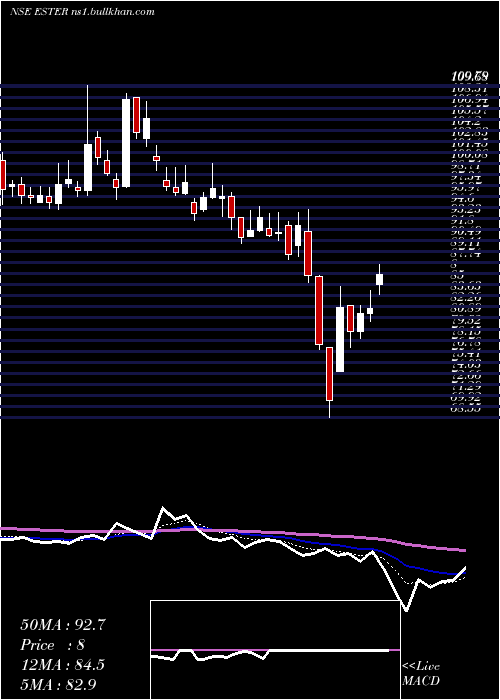The height and width of the screenshot is (700, 500).
Task: Click the 50MA : 92.7 label
Action: point(63,625)
